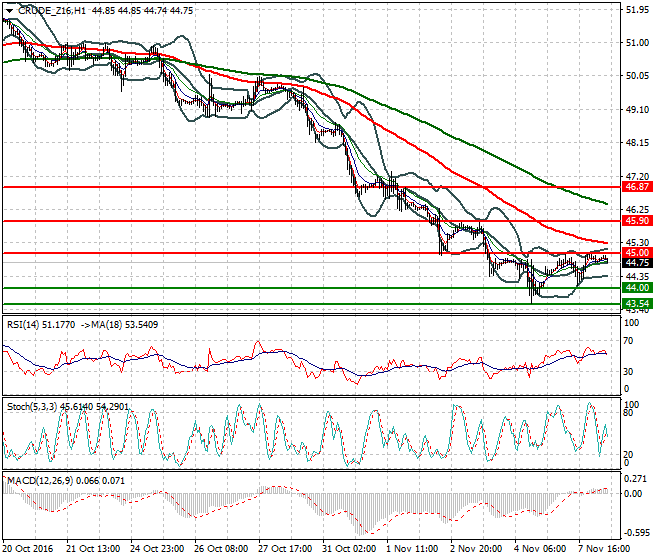Click the 51.00 price scale value
660x560 pixels.
(638, 43)
